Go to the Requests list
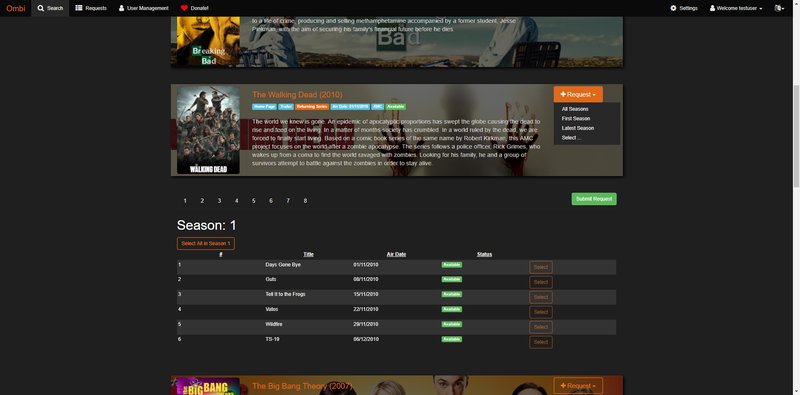The width and height of the screenshot is (800, 395). point(91,8)
